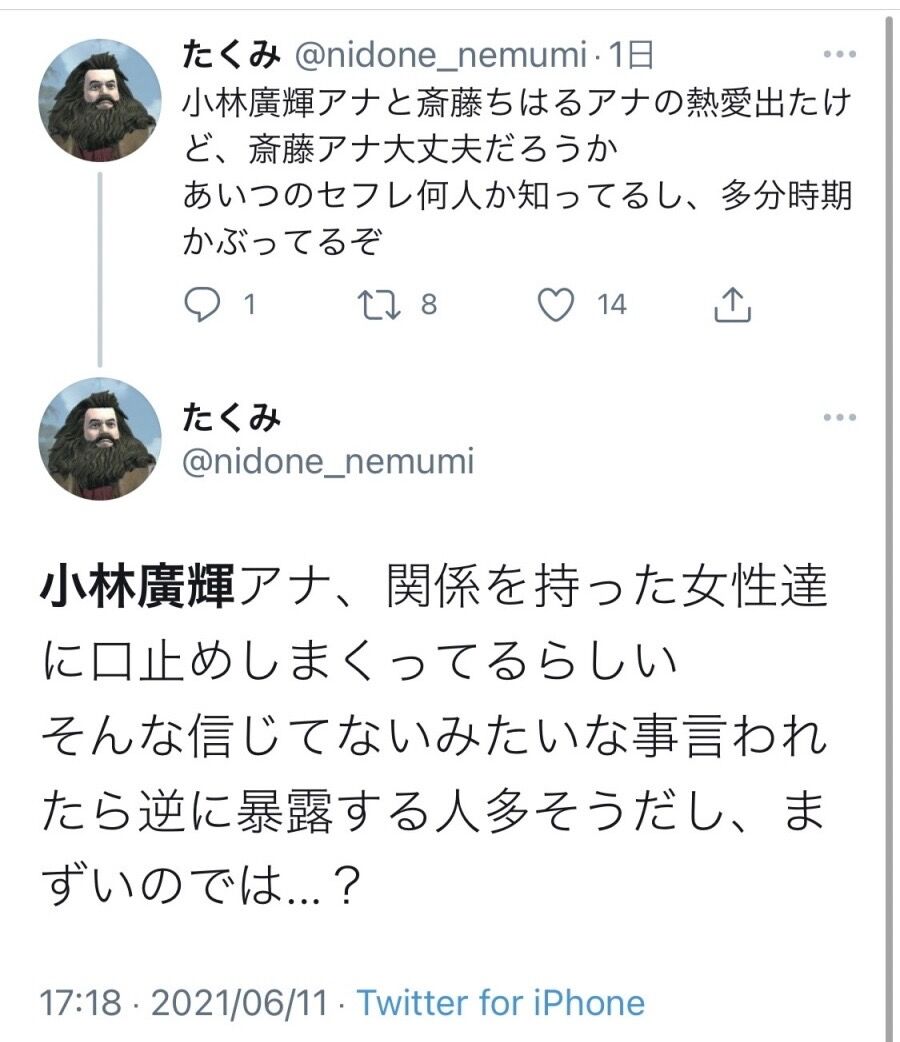Image resolution: width=900 pixels, height=1042 pixels.
Task: Click the @nidone_nemumi handle in the first tweet
Action: (438, 56)
